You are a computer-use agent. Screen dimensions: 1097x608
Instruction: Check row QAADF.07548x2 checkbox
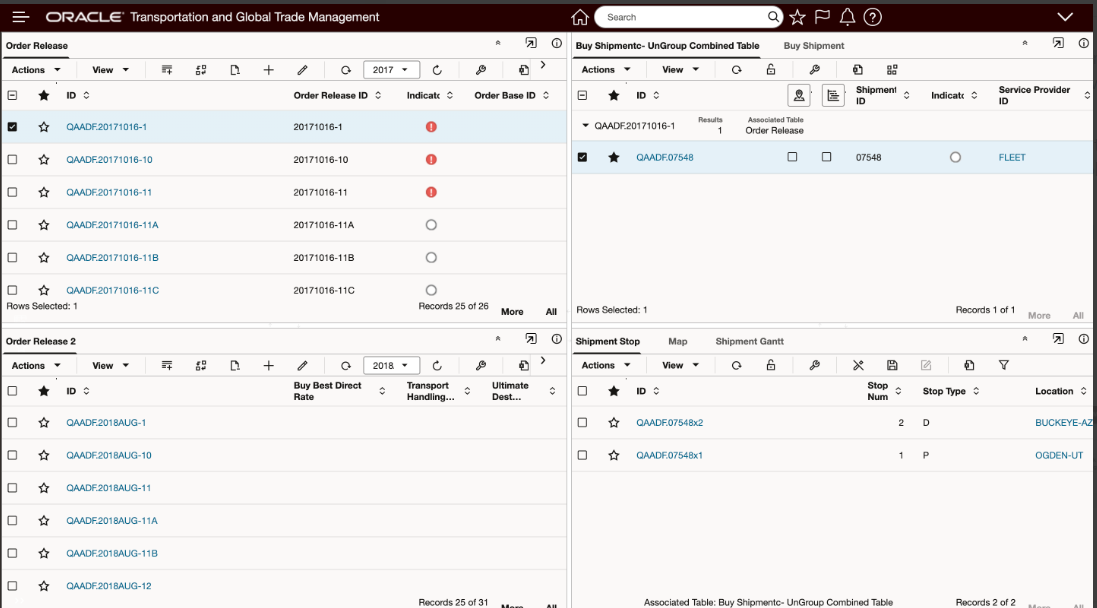coord(582,423)
